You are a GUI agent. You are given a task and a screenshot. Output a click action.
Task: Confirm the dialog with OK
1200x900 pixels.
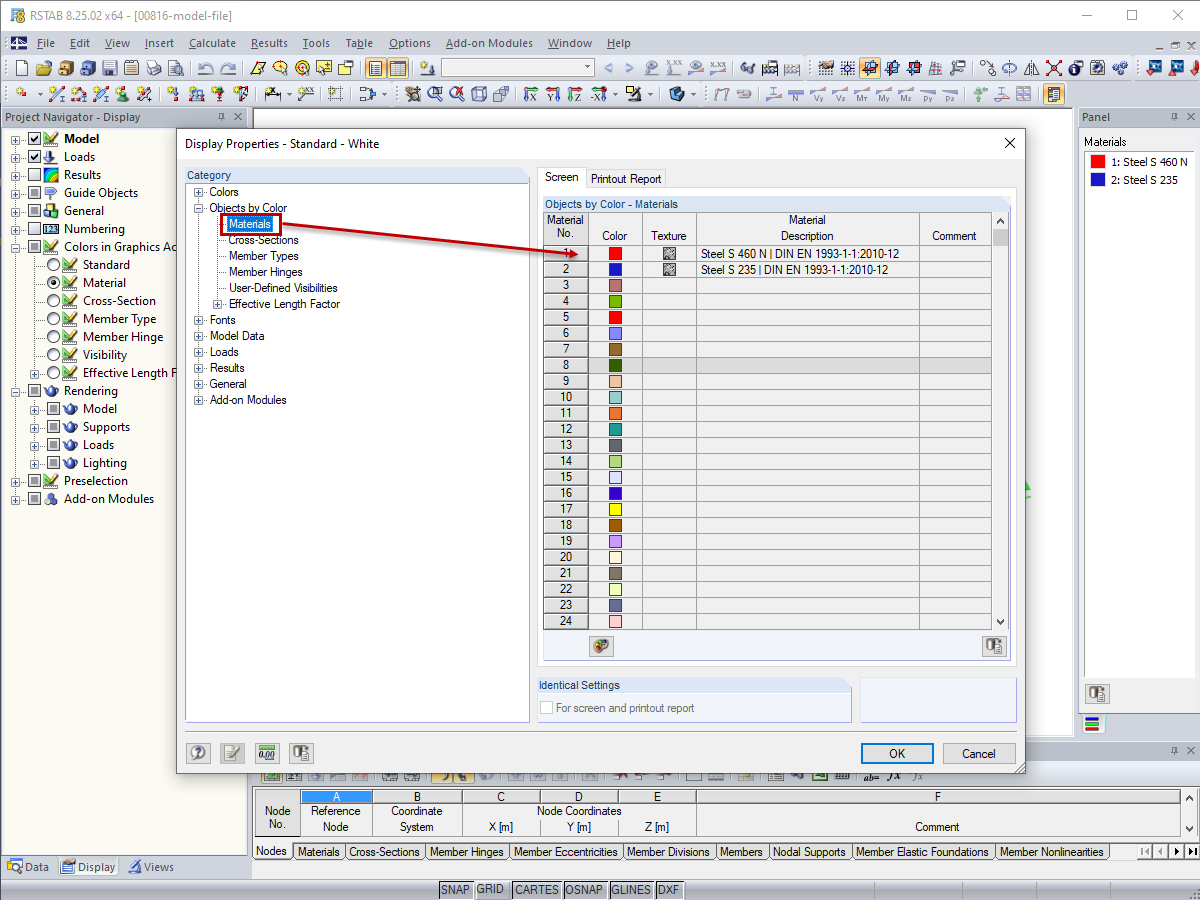pyautogui.click(x=896, y=753)
